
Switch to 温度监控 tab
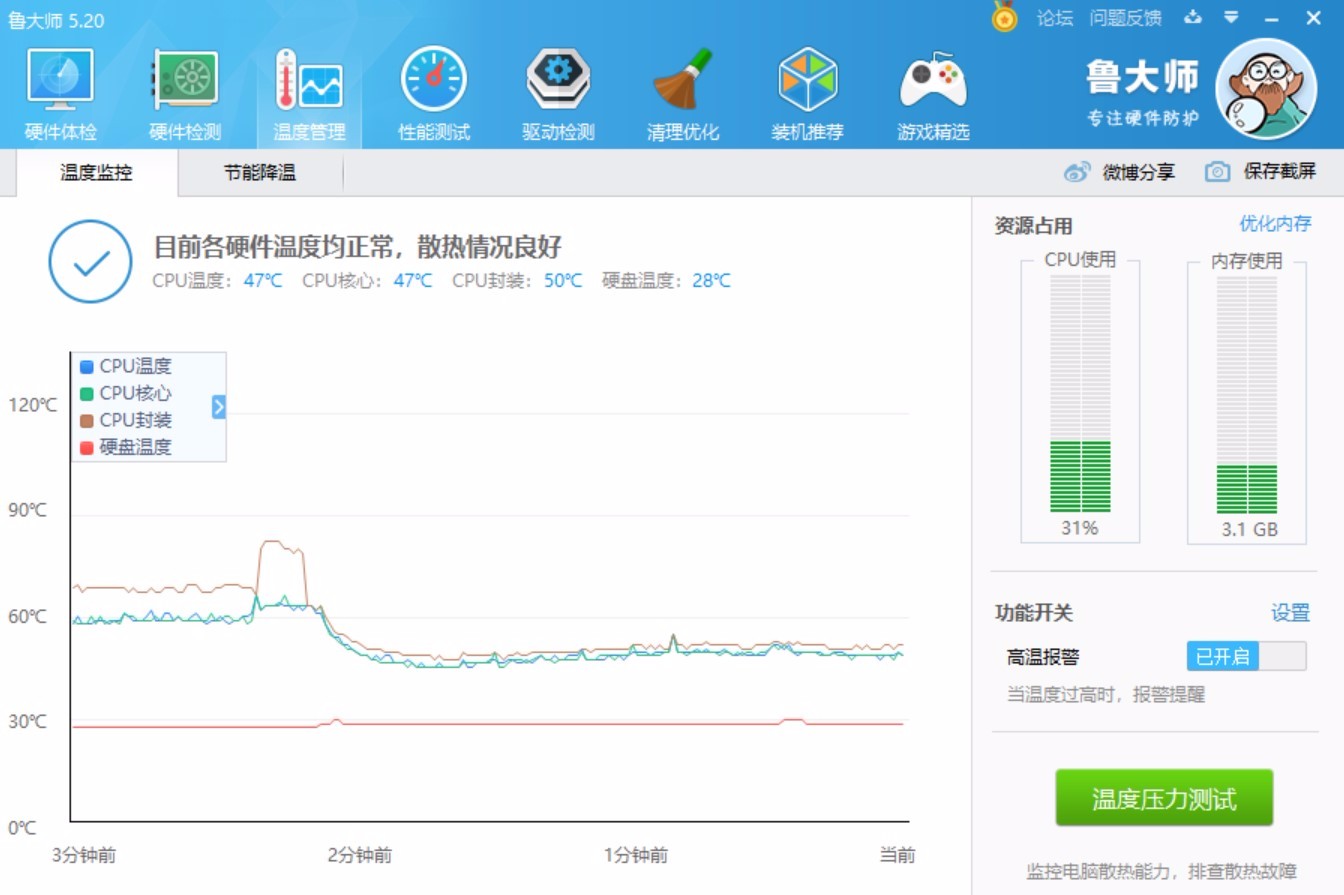(96, 172)
